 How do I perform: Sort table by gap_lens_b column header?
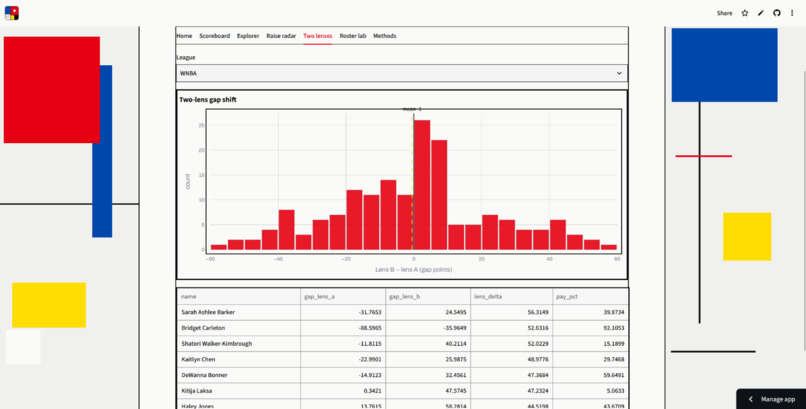[428, 296]
